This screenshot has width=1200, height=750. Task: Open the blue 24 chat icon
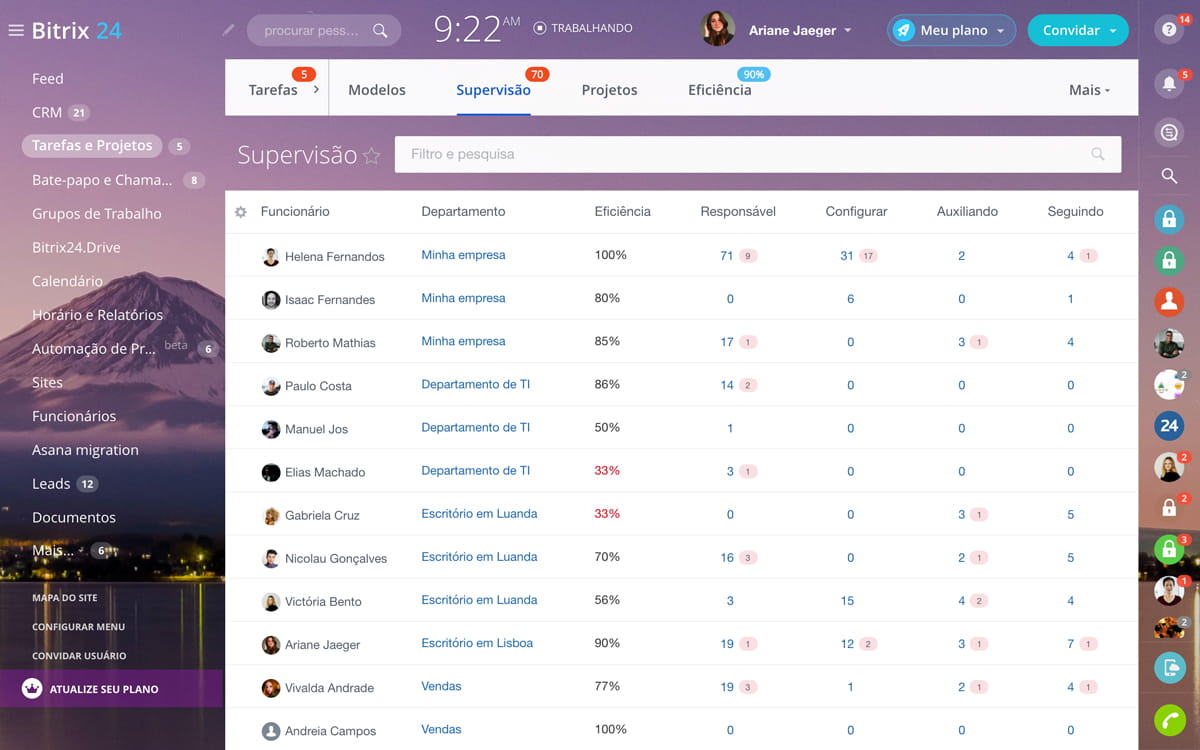(1168, 425)
